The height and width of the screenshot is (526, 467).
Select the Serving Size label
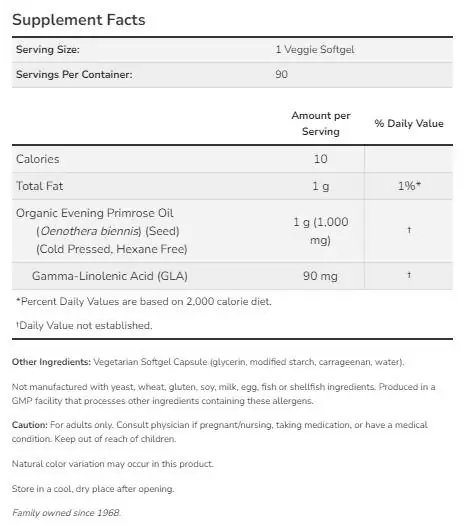pyautogui.click(x=48, y=50)
